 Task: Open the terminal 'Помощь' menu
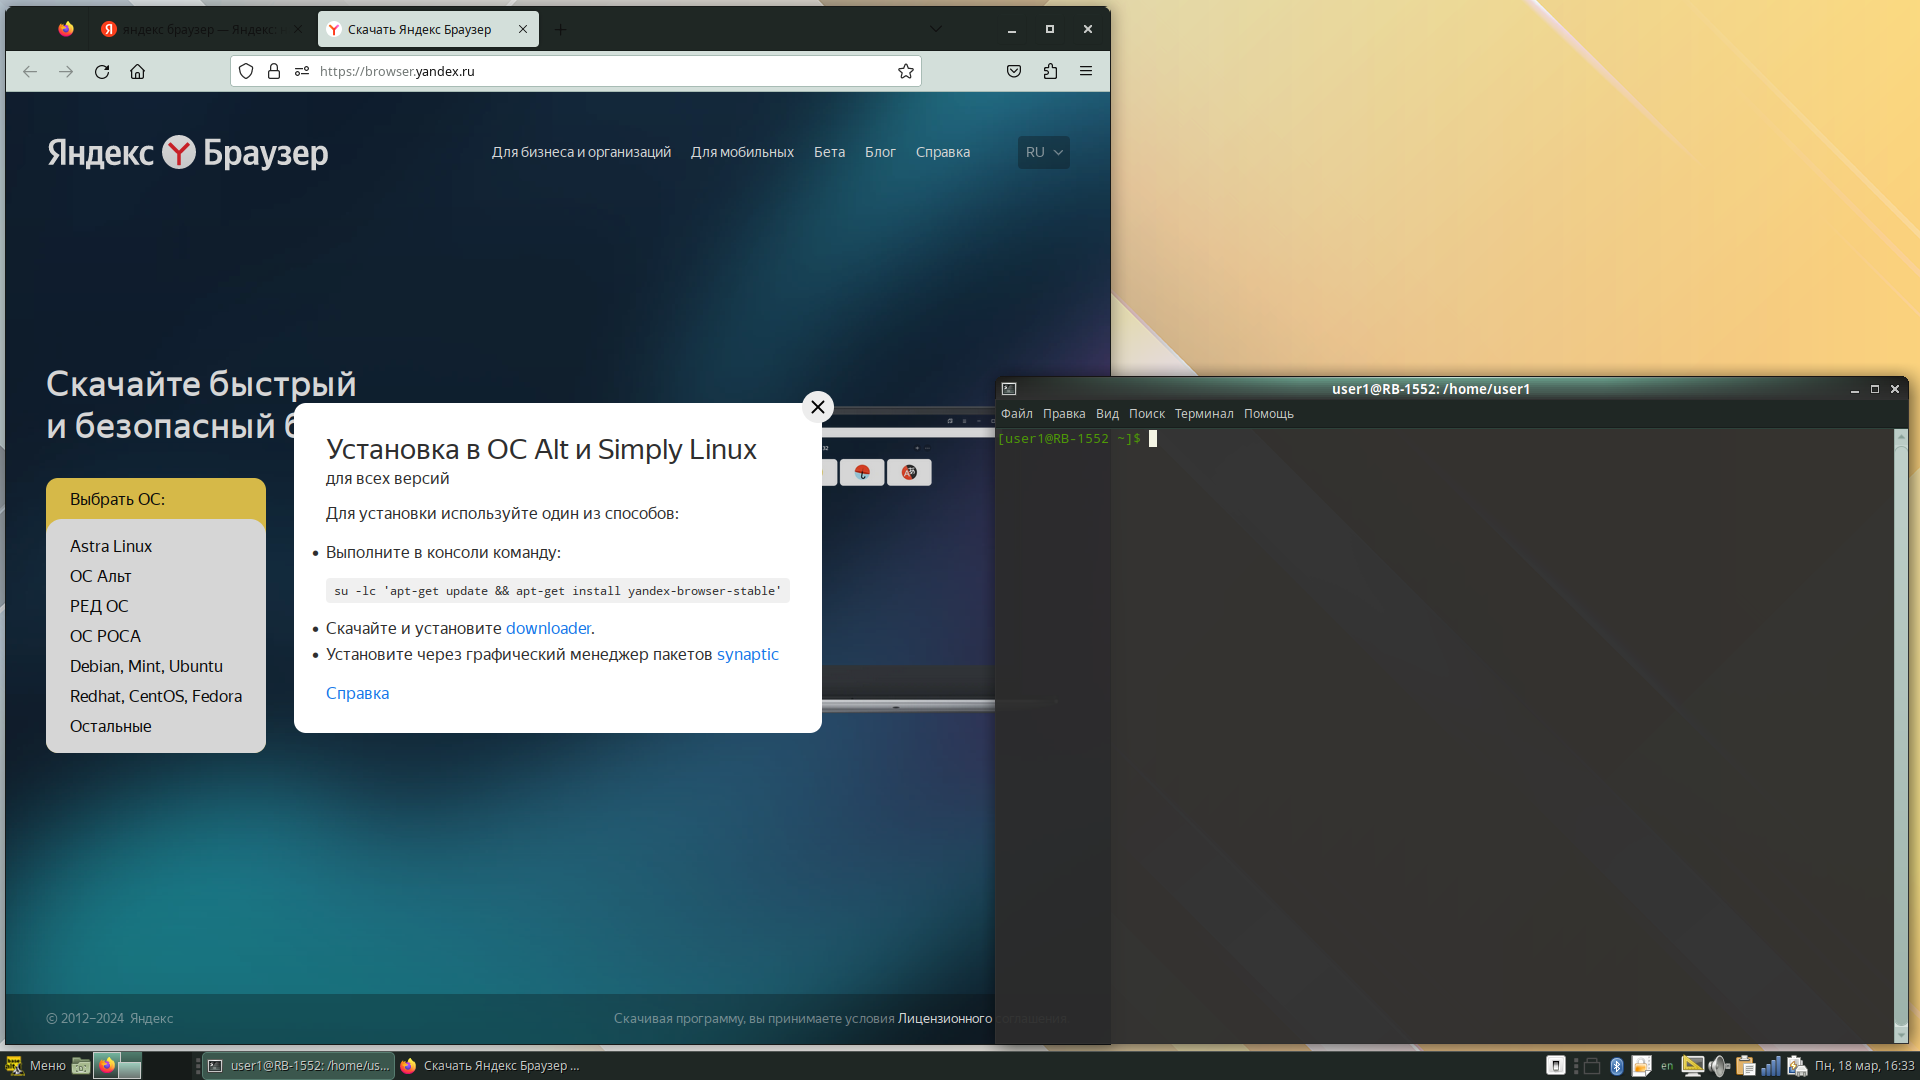[1269, 413]
